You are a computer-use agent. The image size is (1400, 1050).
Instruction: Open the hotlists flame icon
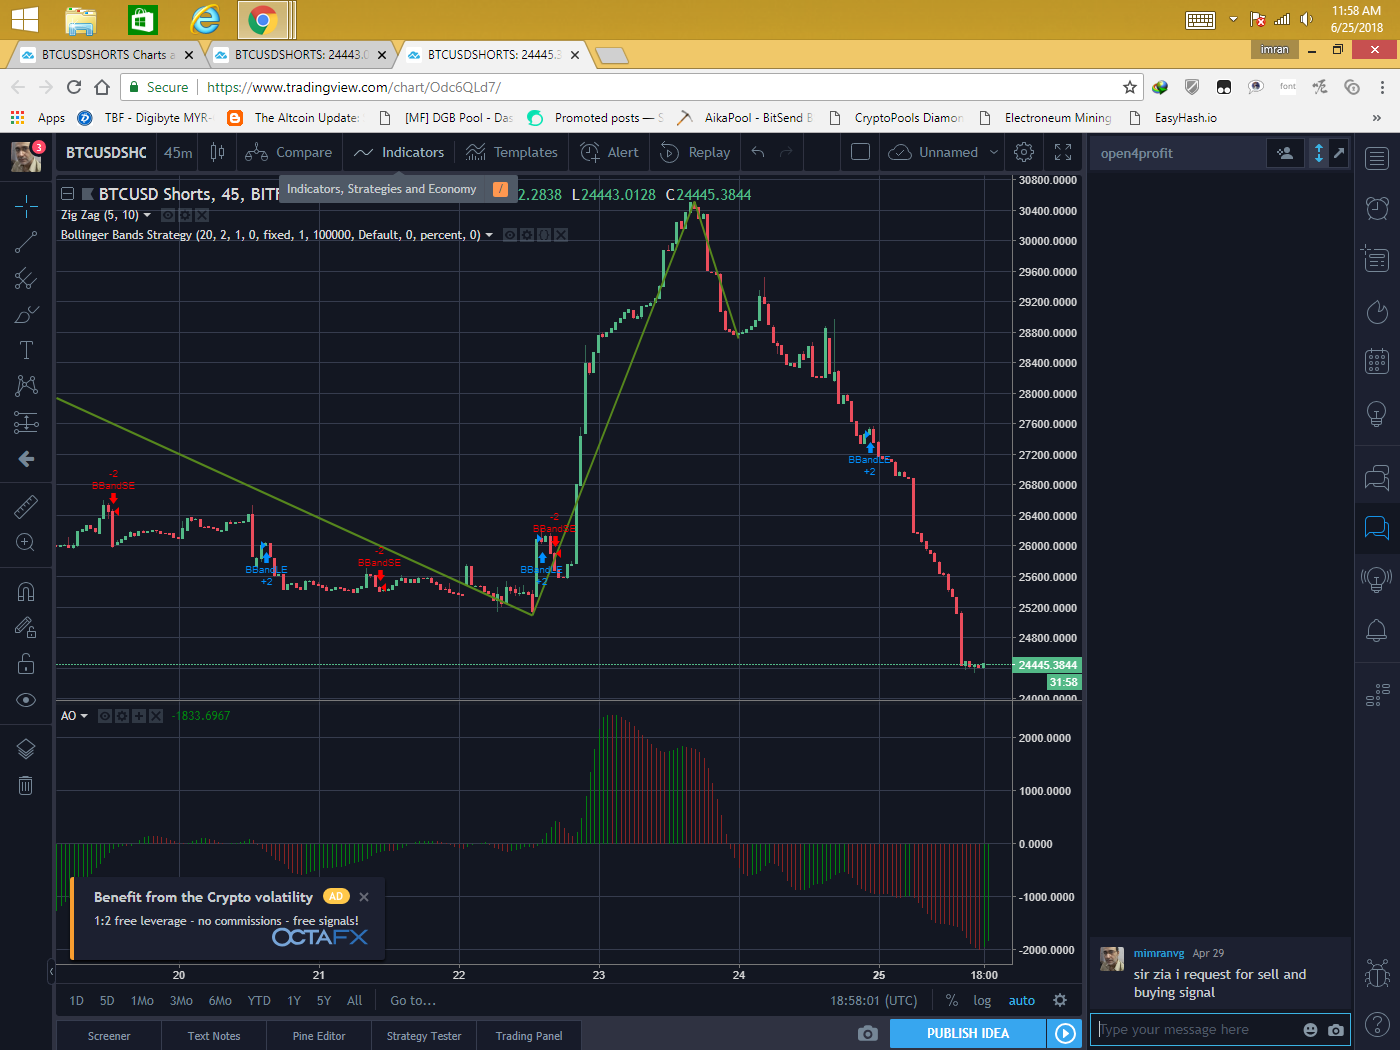[1377, 312]
